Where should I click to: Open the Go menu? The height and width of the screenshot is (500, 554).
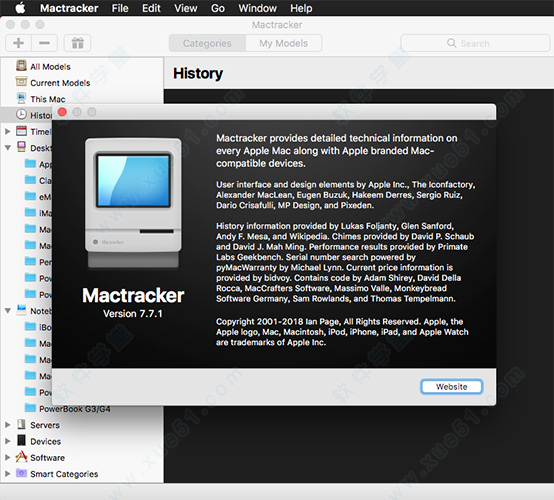point(218,8)
